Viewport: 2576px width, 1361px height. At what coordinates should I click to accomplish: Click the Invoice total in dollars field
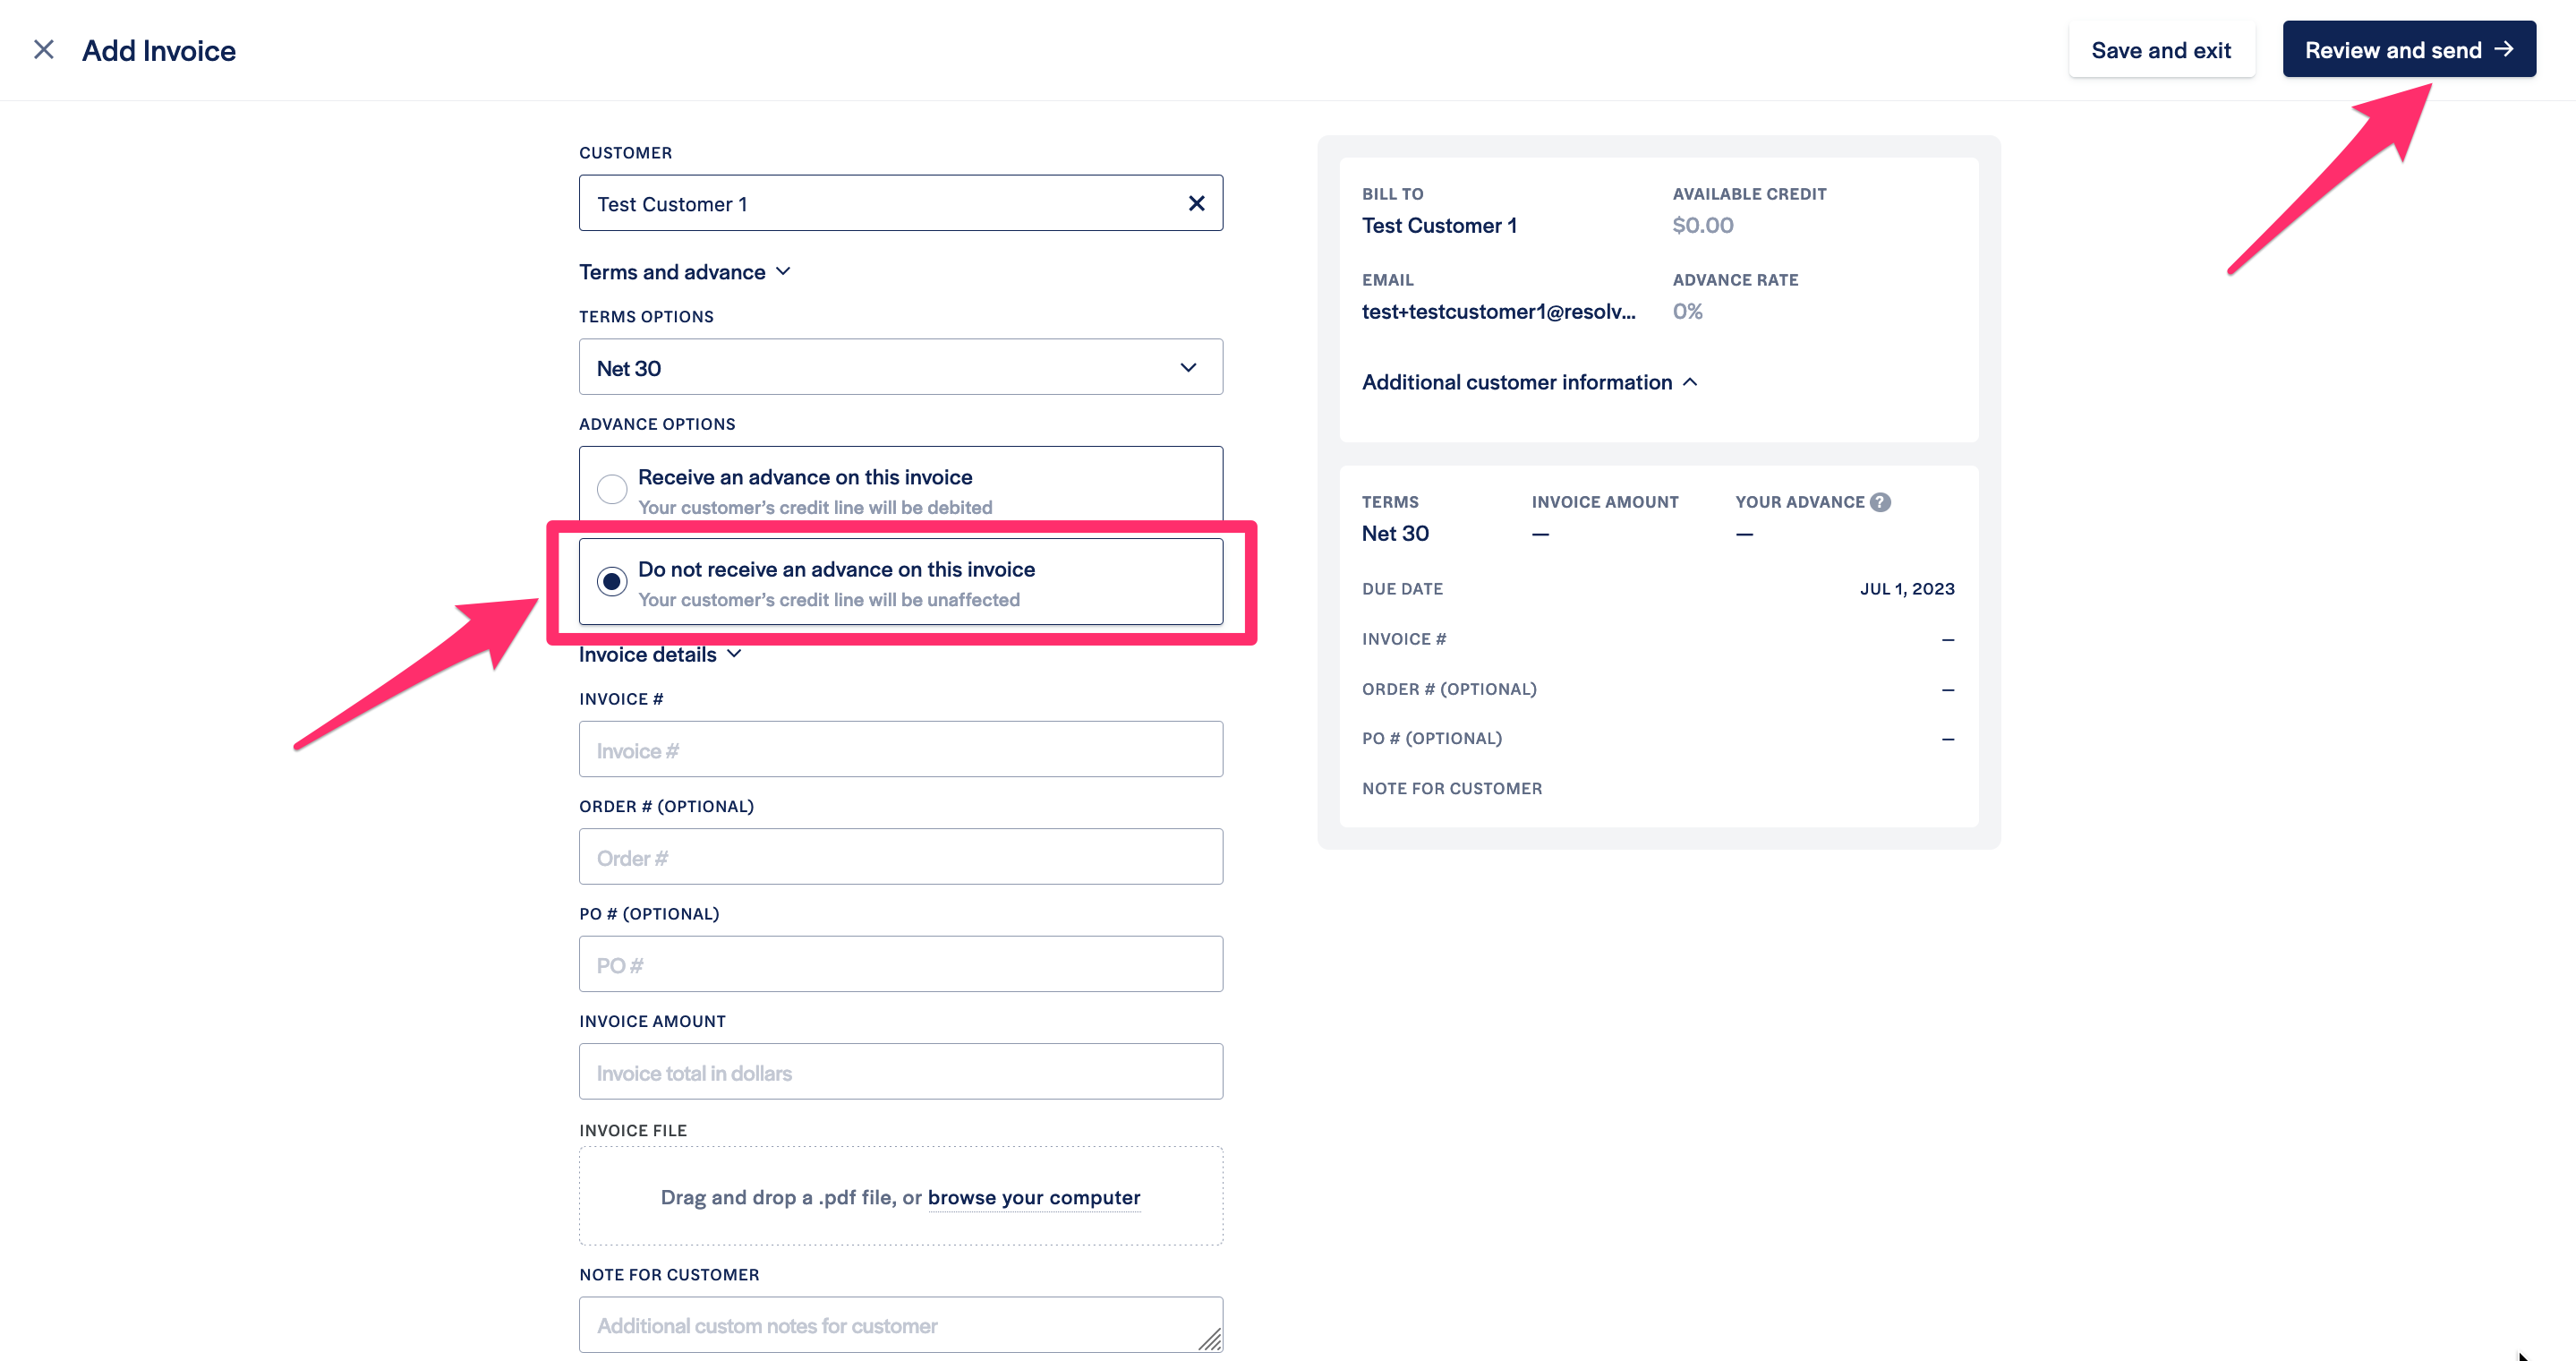click(900, 1072)
